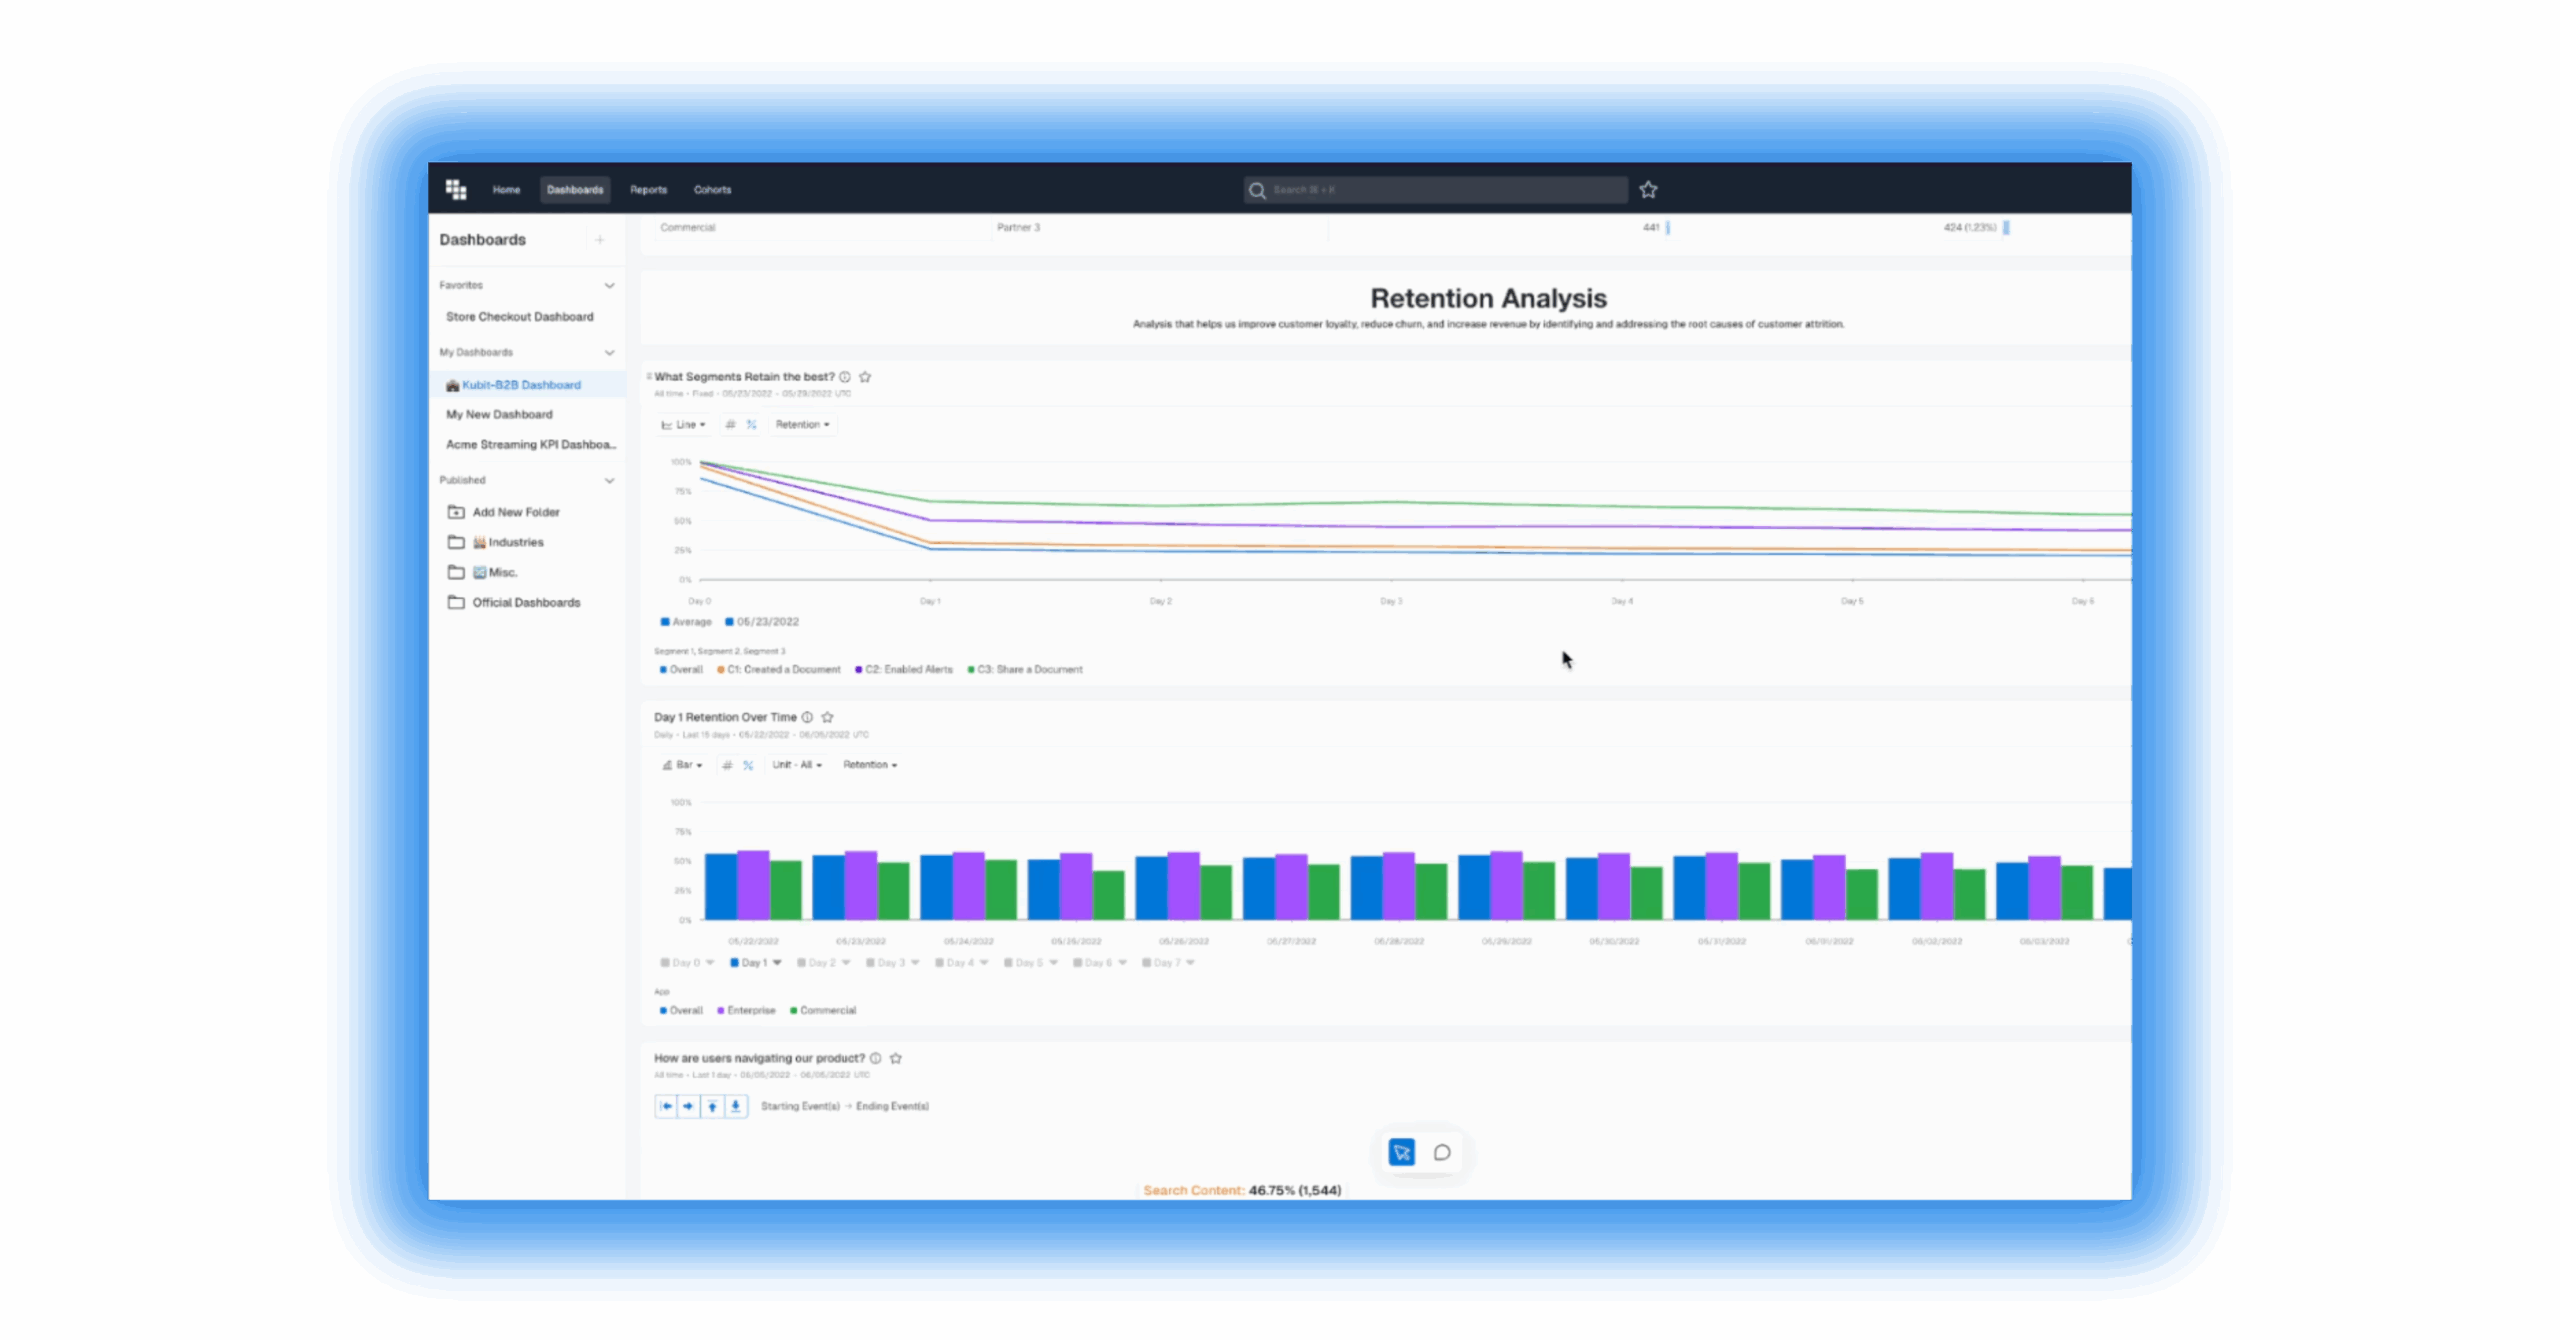Switch bar chart to percent (%) display

748,765
